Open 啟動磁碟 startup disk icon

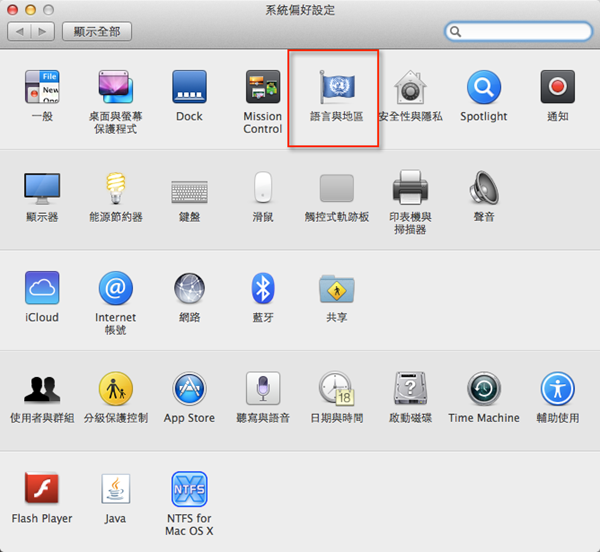(x=410, y=388)
